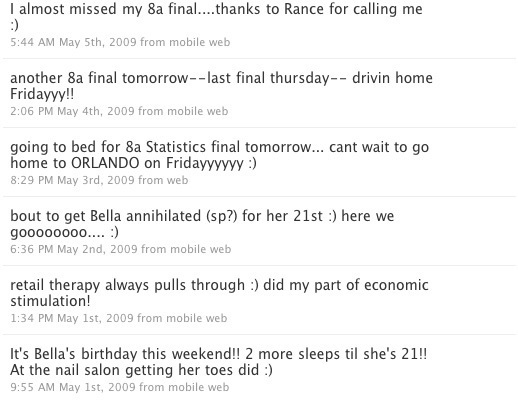Click 'mobile web' source on the 1:34 PM tweet
The height and width of the screenshot is (400, 518).
coord(197,318)
